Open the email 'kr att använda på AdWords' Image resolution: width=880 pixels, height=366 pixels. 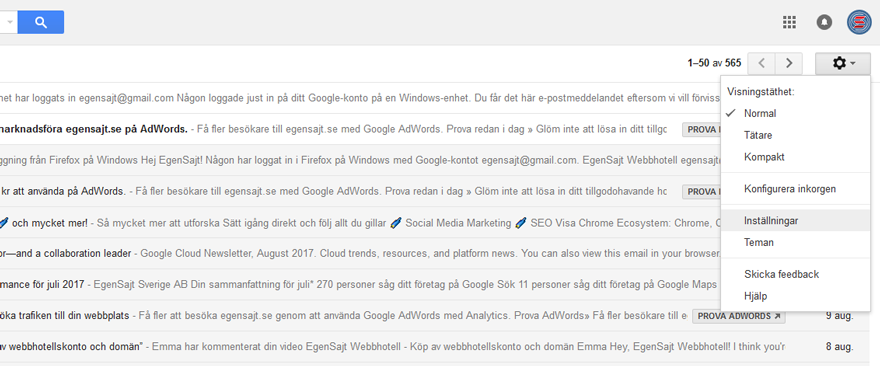(359, 191)
